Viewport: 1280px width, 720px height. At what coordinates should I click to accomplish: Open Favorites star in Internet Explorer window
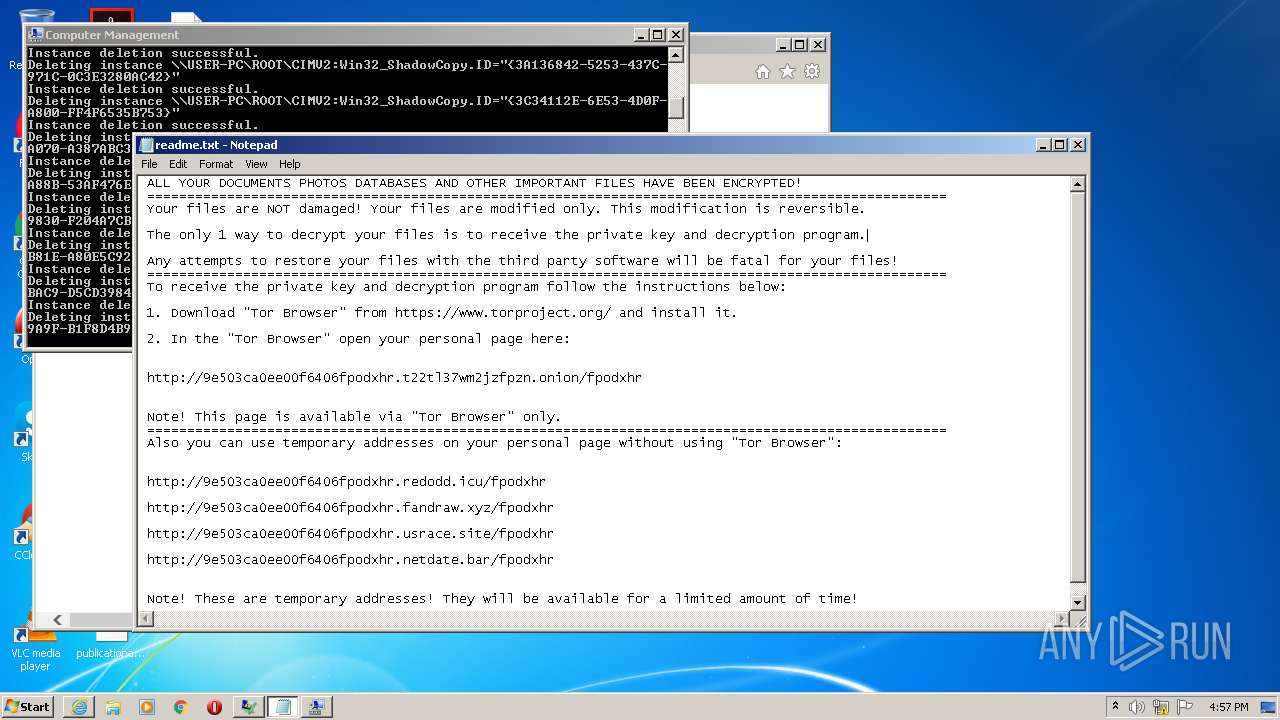[x=787, y=72]
